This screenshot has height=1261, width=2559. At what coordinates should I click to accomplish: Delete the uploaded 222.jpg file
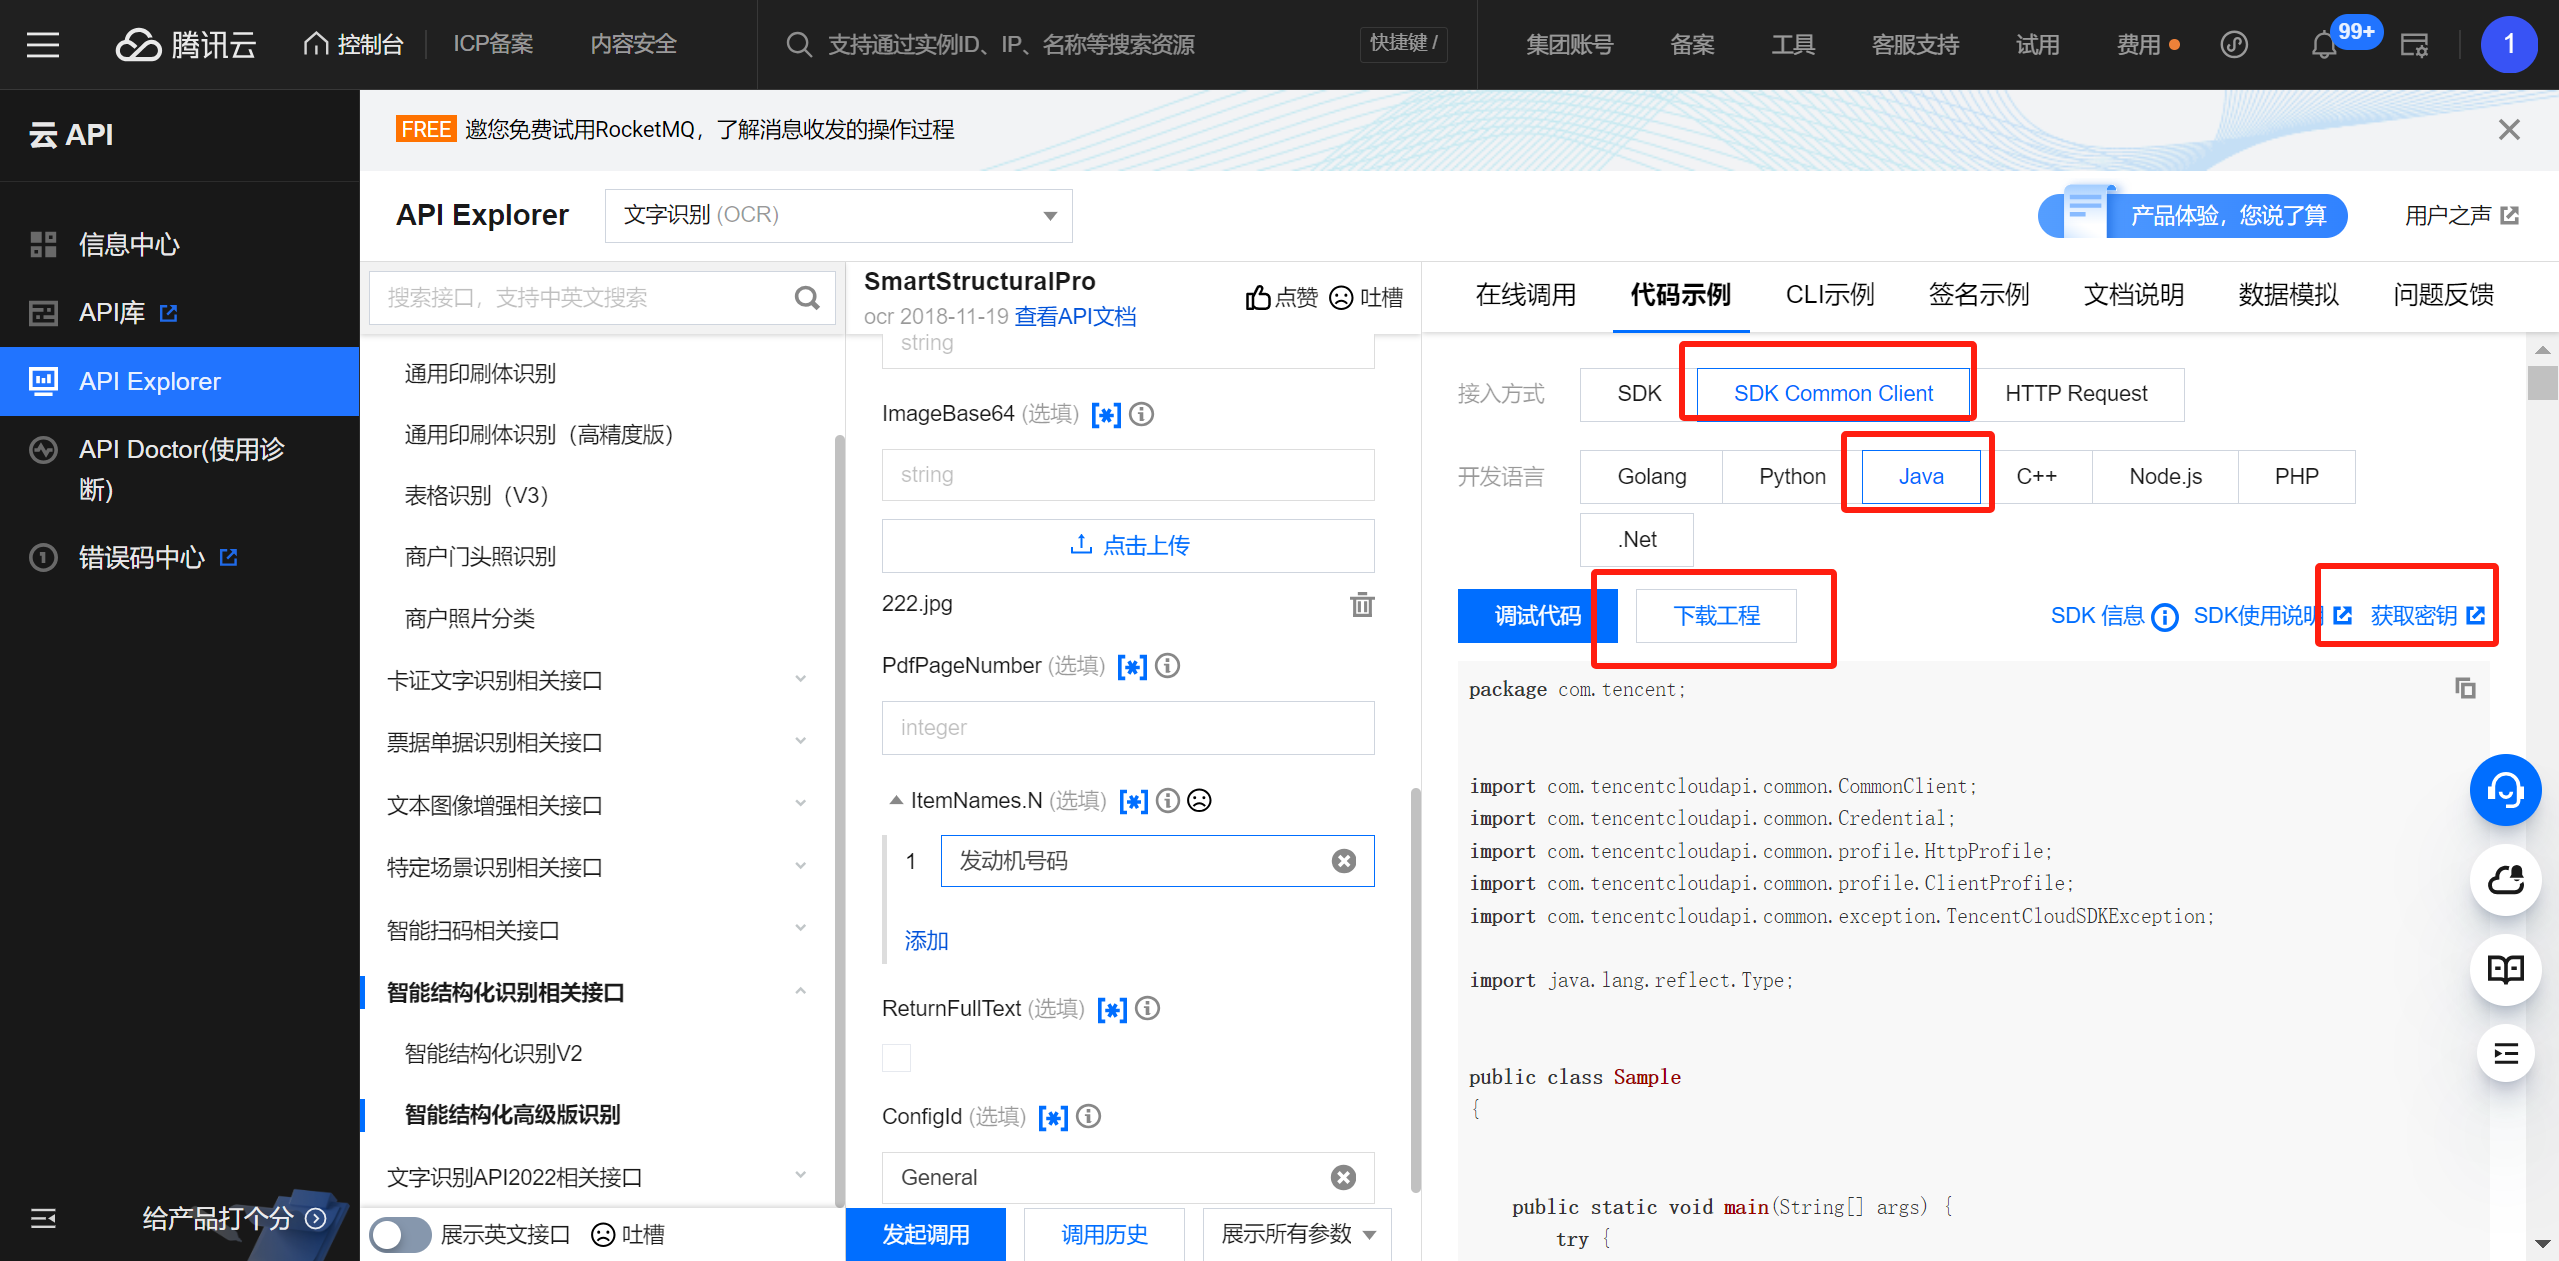pyautogui.click(x=1361, y=605)
